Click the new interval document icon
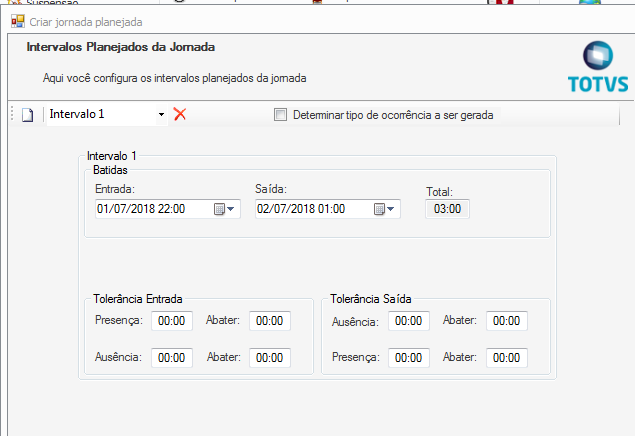Screen dimensions: 635x436 tap(28, 115)
